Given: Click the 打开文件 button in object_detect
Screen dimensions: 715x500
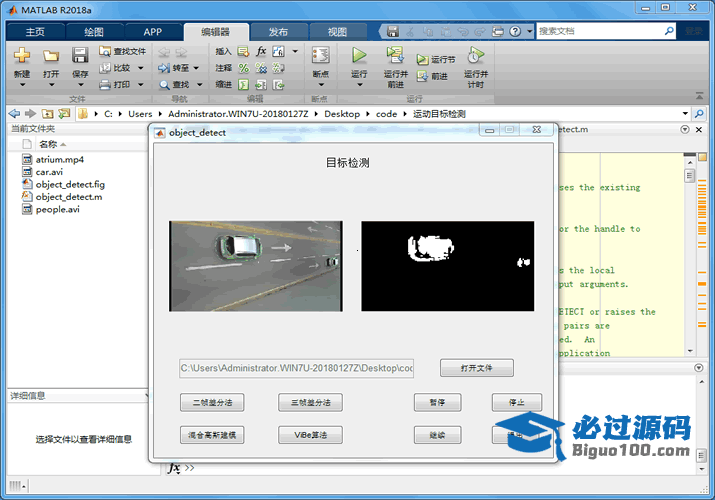Looking at the screenshot, I should (477, 368).
